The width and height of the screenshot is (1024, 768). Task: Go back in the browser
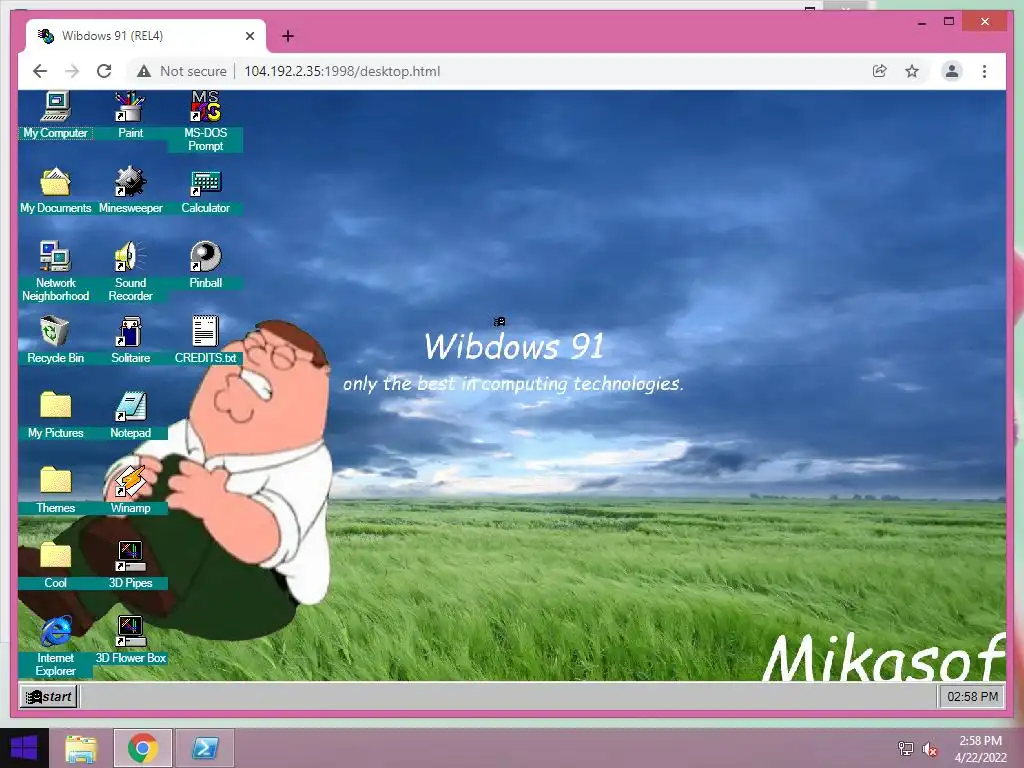(x=40, y=71)
